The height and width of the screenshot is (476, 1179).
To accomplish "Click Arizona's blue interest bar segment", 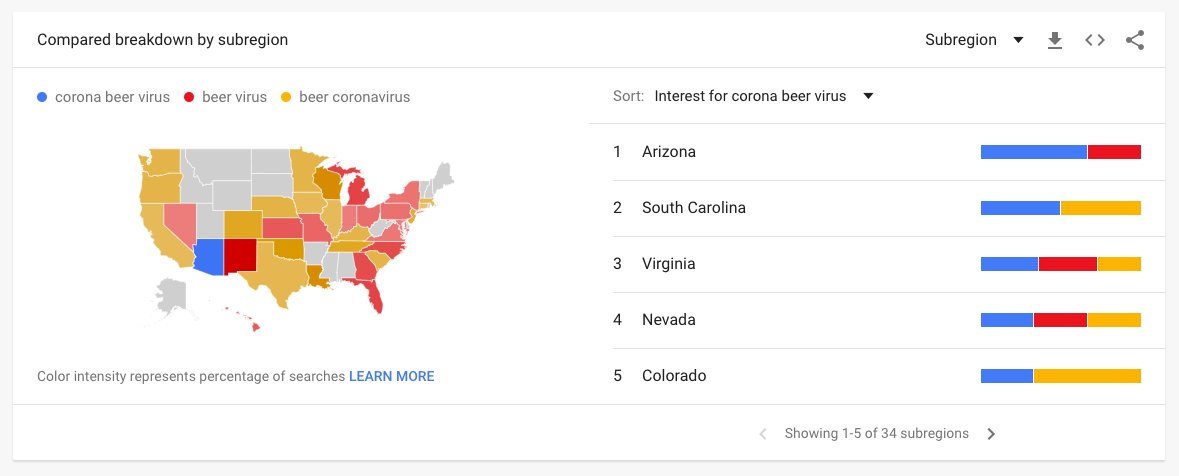I will tap(1034, 152).
